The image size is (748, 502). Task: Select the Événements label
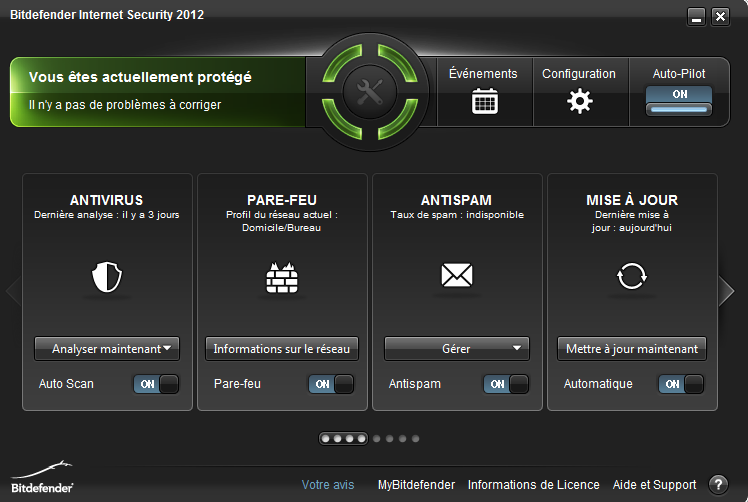(483, 73)
